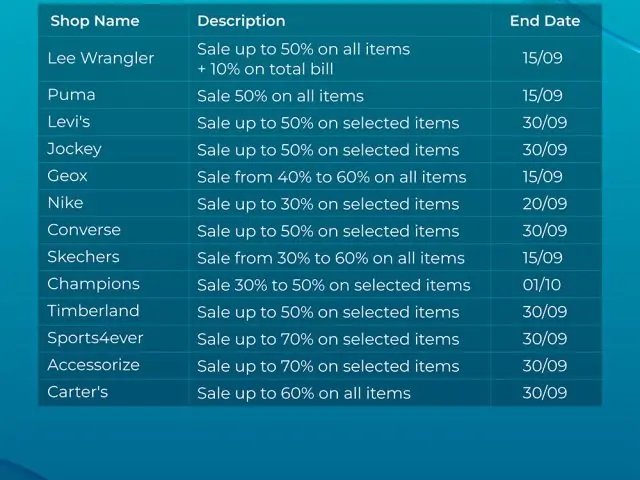Select the Lee Wrangler shop name
This screenshot has width=640, height=480.
pyautogui.click(x=101, y=58)
